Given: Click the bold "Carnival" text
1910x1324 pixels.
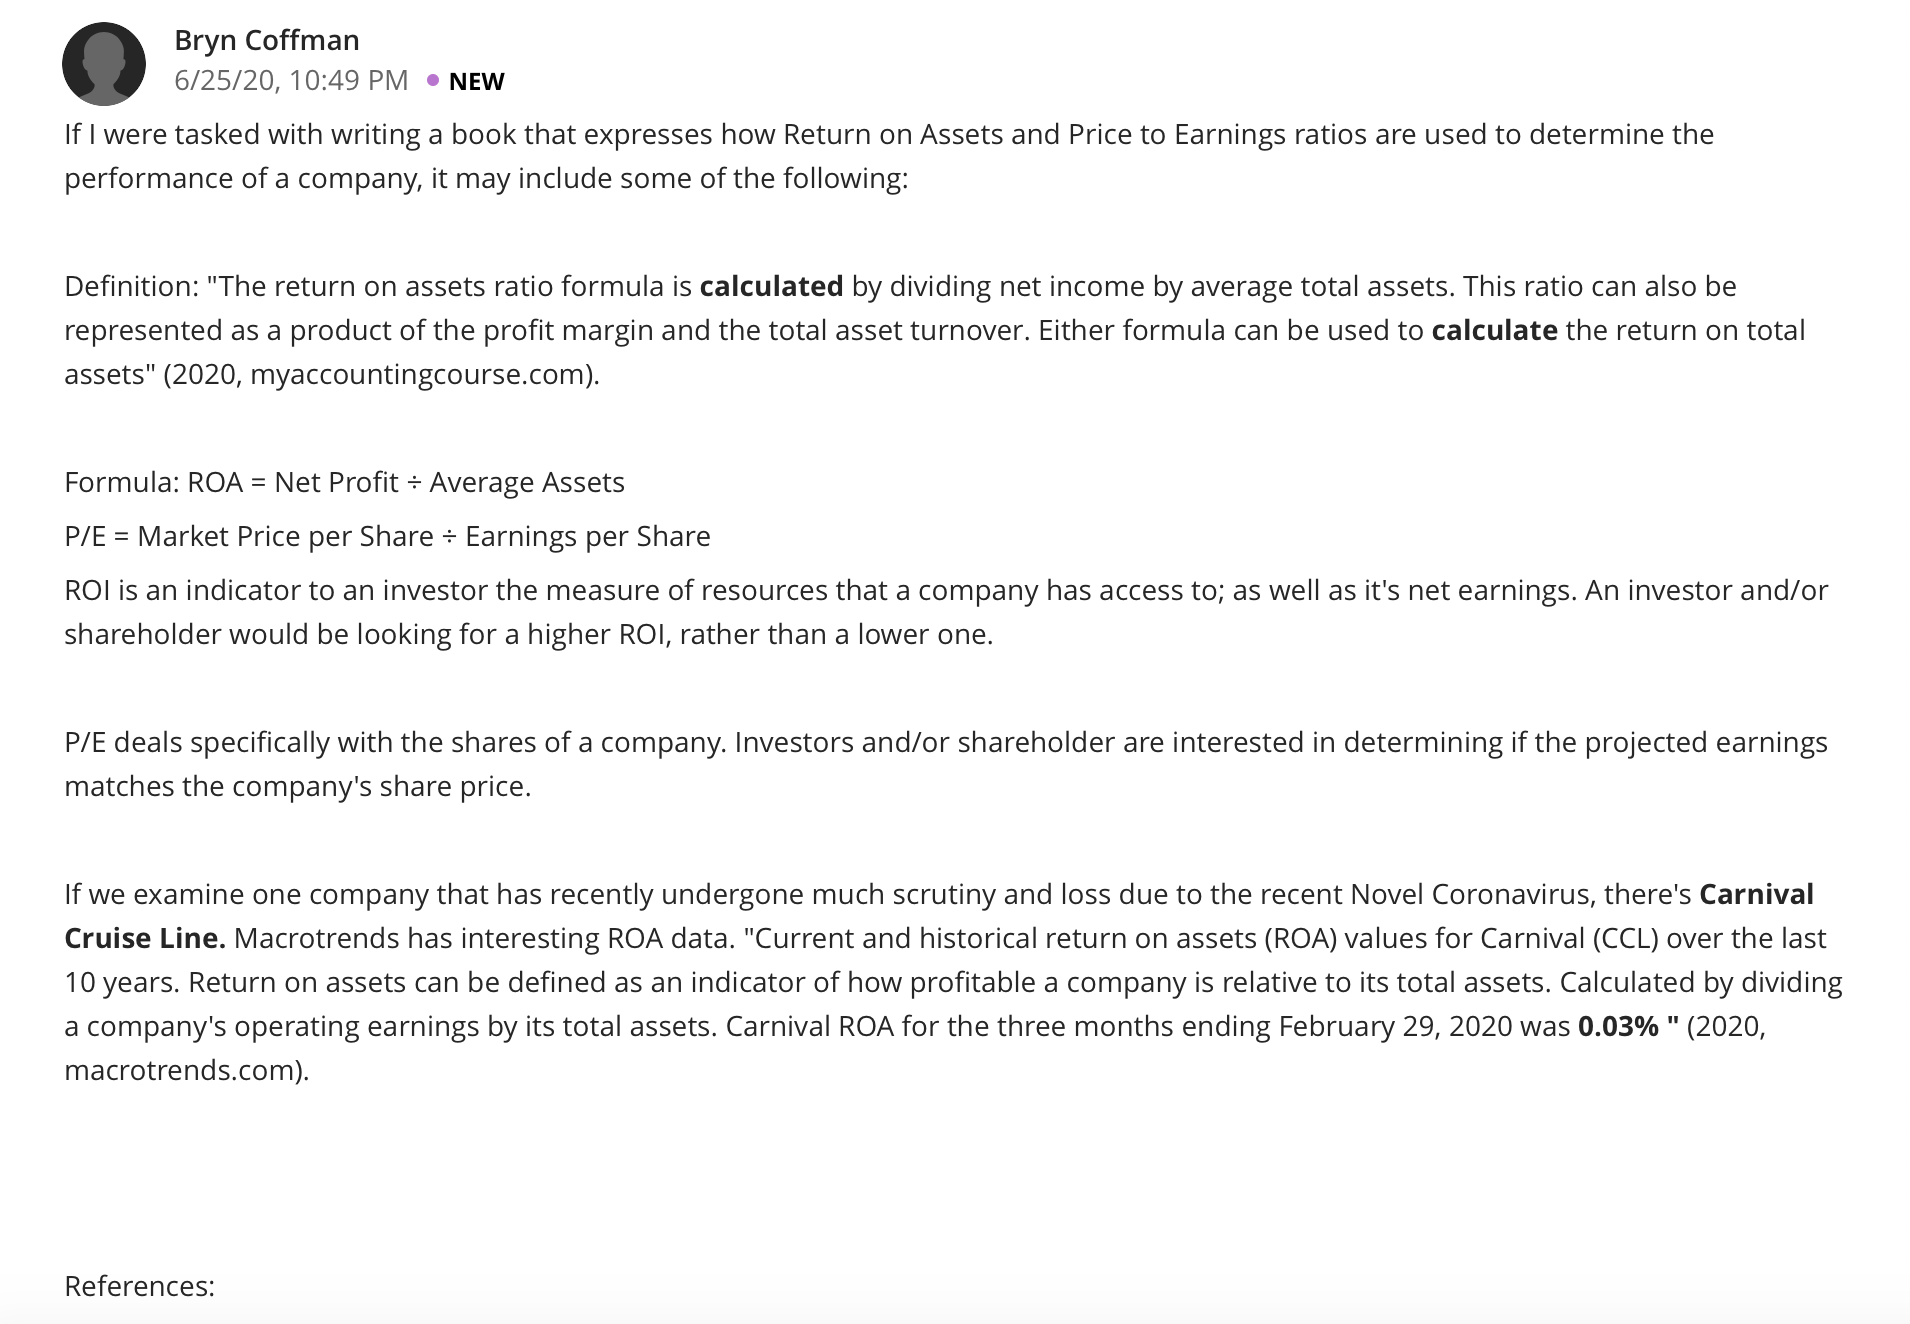Looking at the screenshot, I should (1756, 894).
